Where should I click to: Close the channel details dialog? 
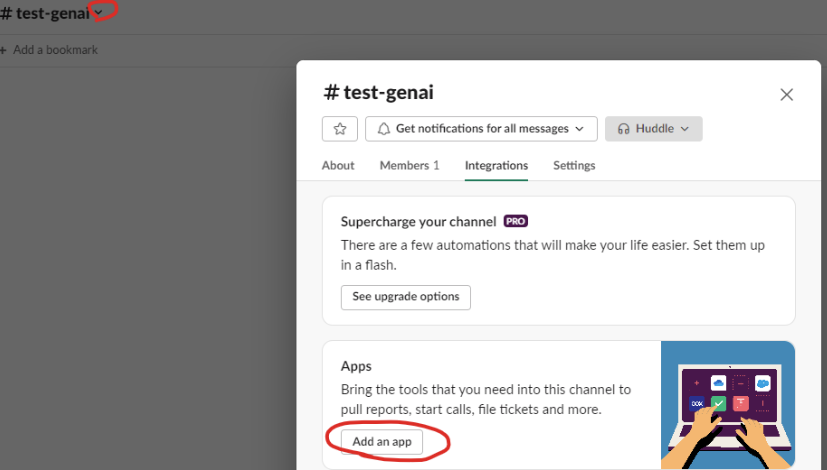(786, 95)
